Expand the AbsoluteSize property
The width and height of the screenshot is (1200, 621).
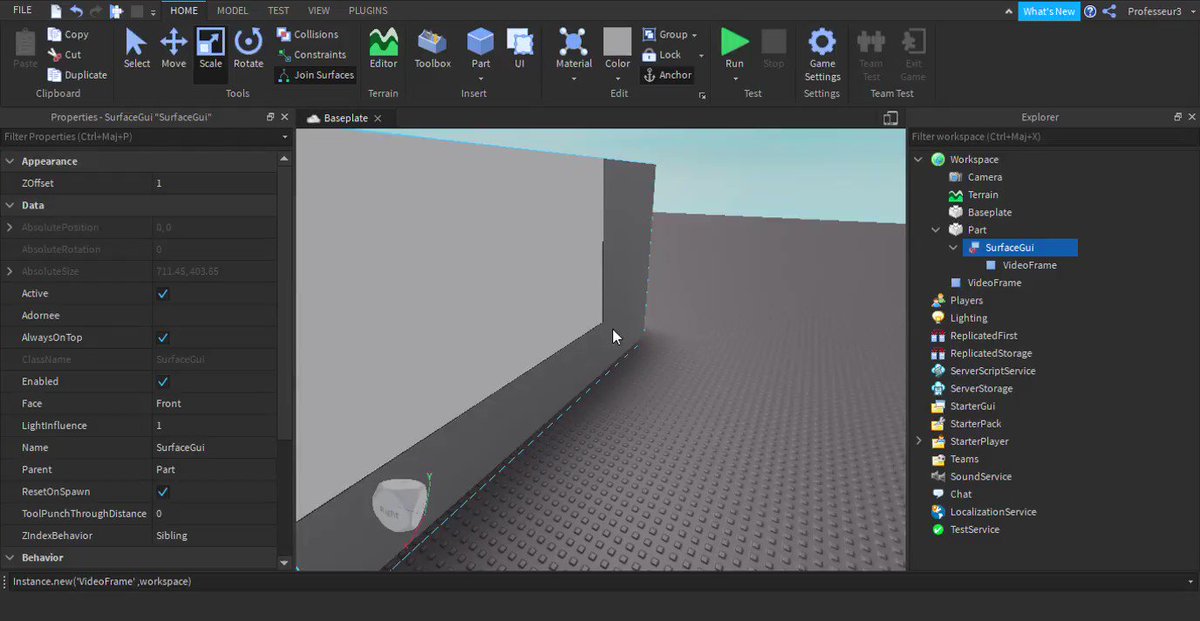9,272
